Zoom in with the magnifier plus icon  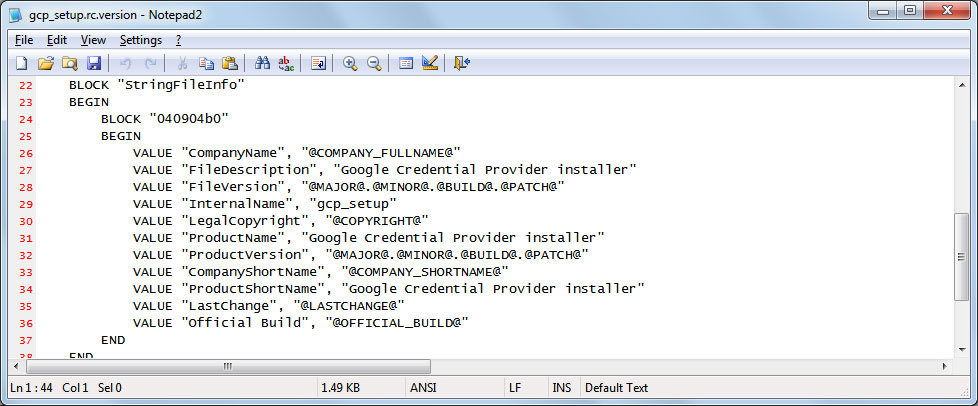(351, 63)
